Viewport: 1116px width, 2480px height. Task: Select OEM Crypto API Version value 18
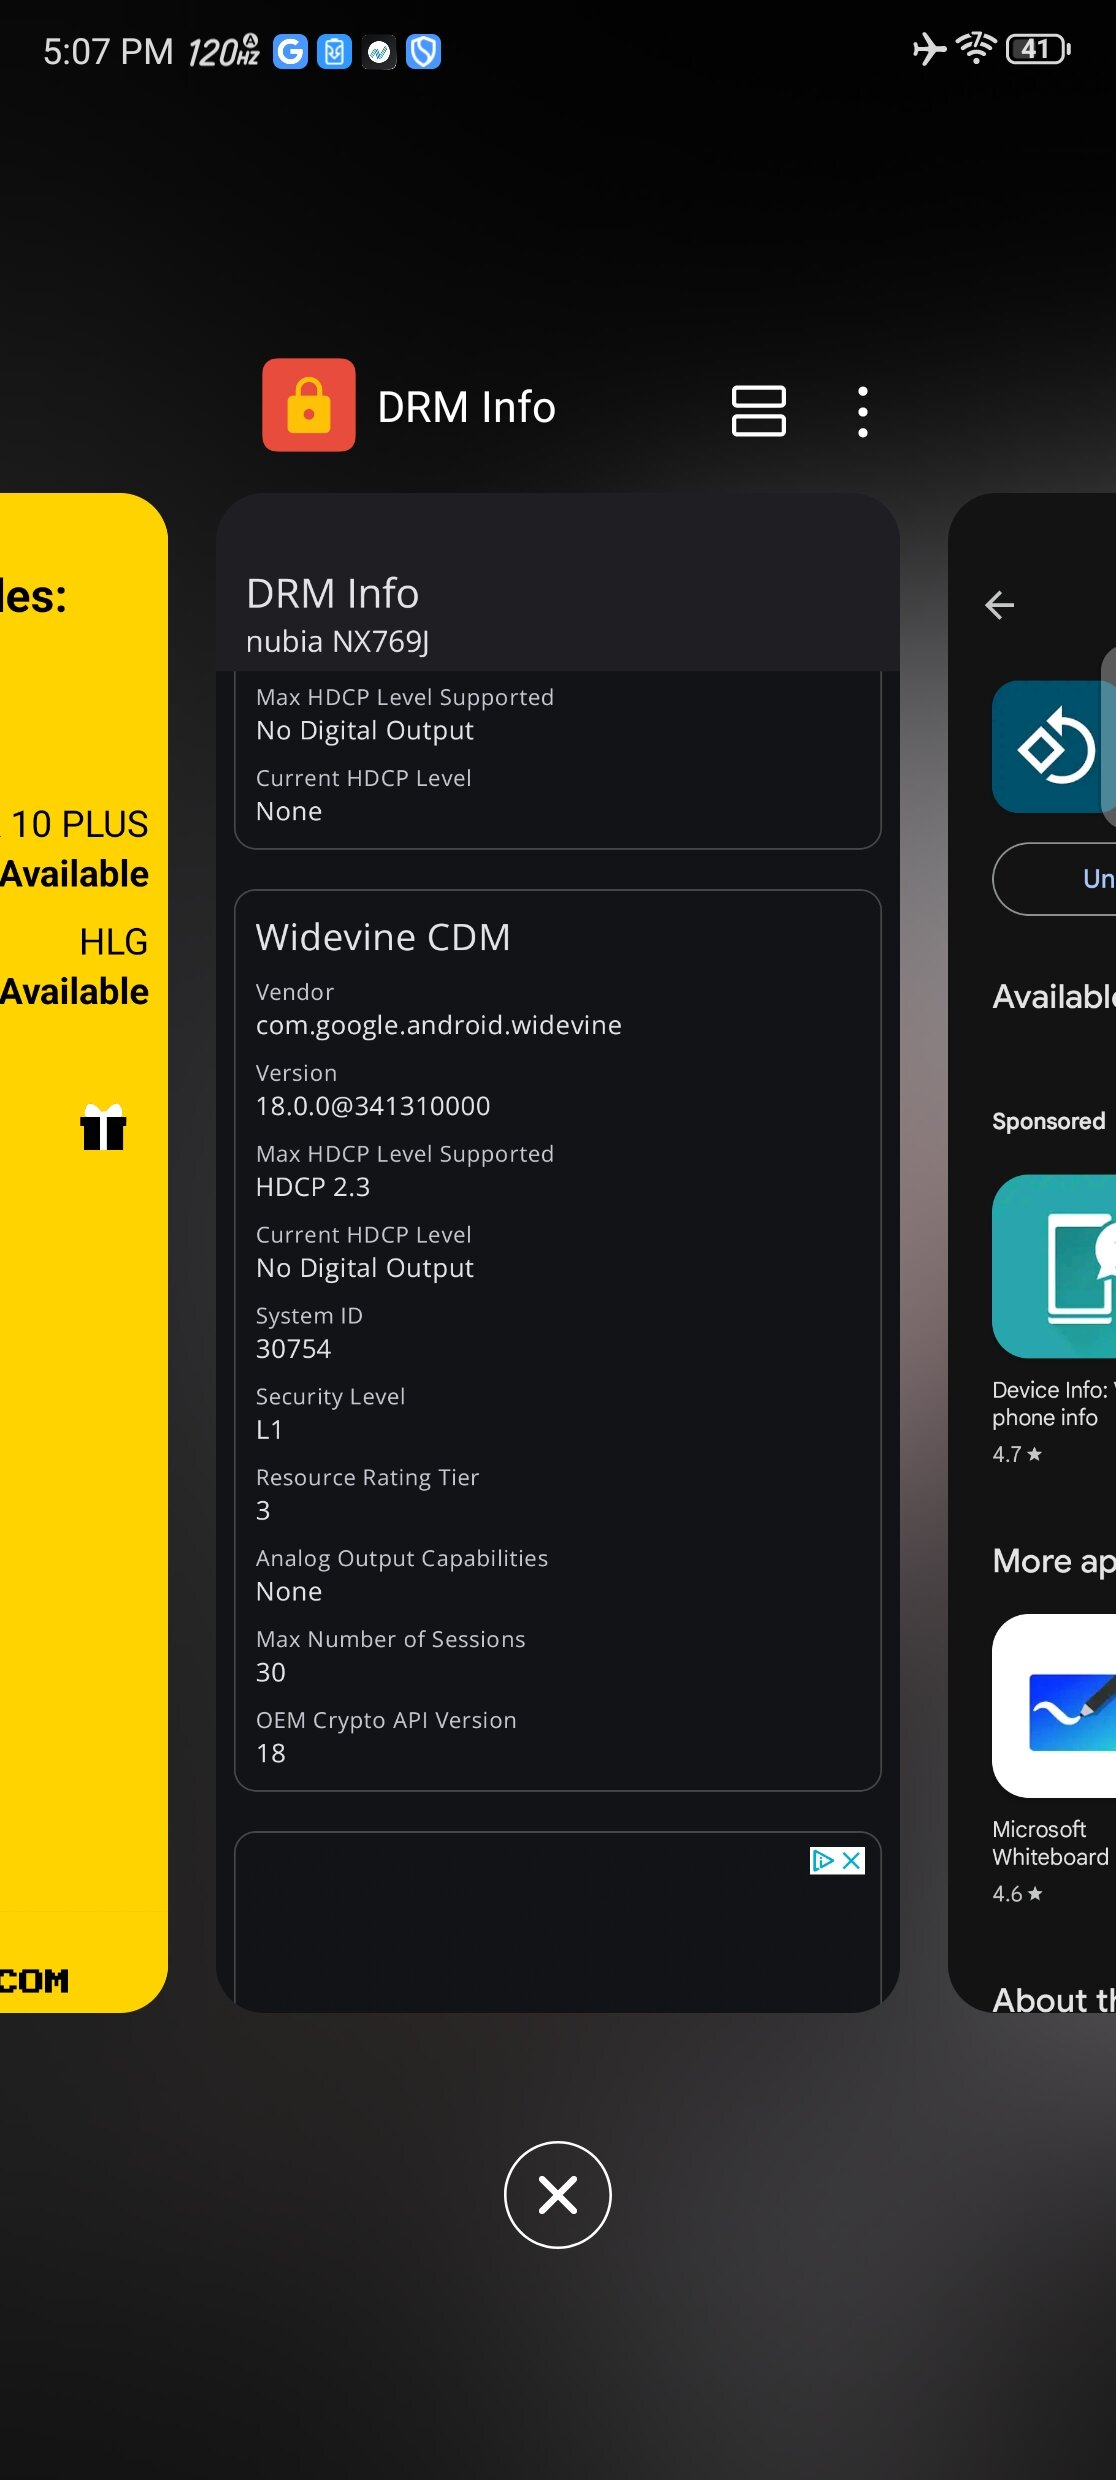[271, 1754]
